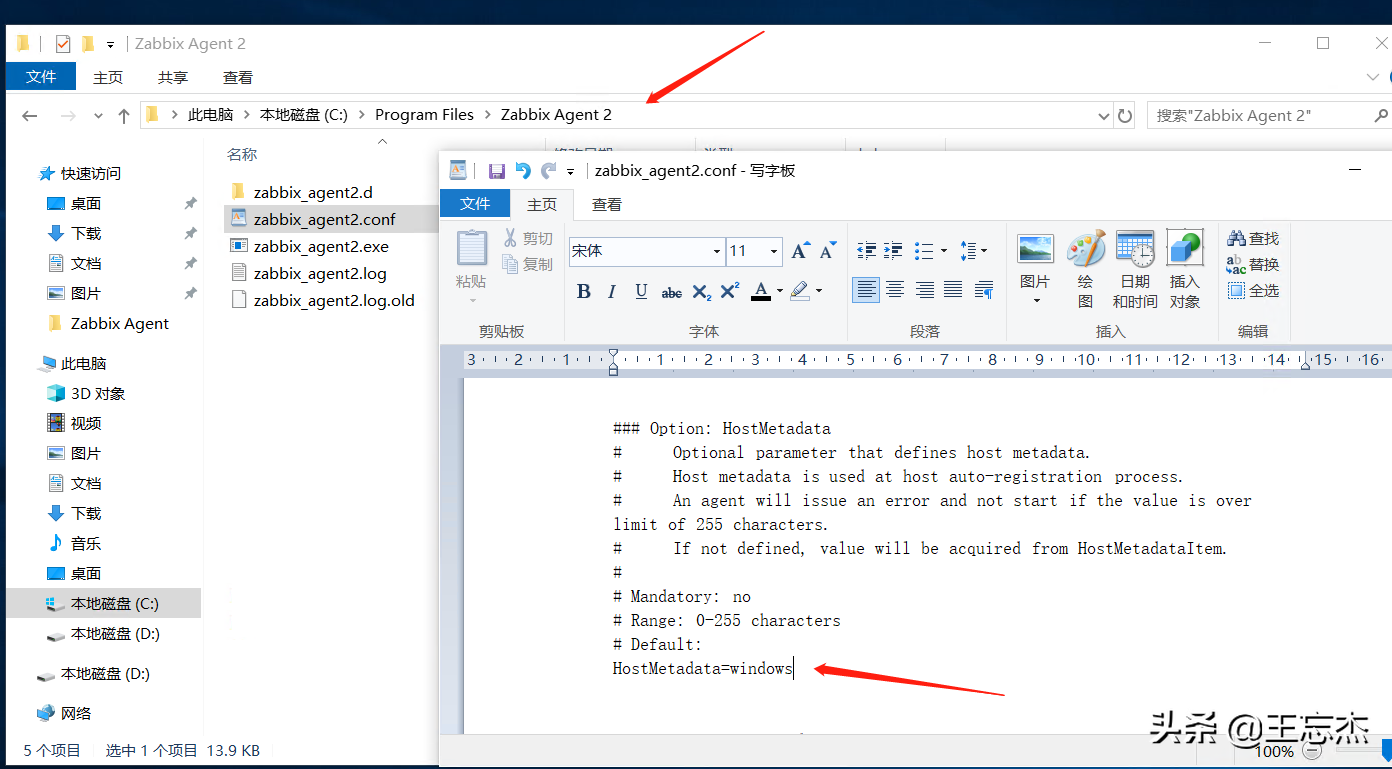The height and width of the screenshot is (769, 1392).
Task: Switch to WordPad 主页 tab
Action: pyautogui.click(x=542, y=204)
